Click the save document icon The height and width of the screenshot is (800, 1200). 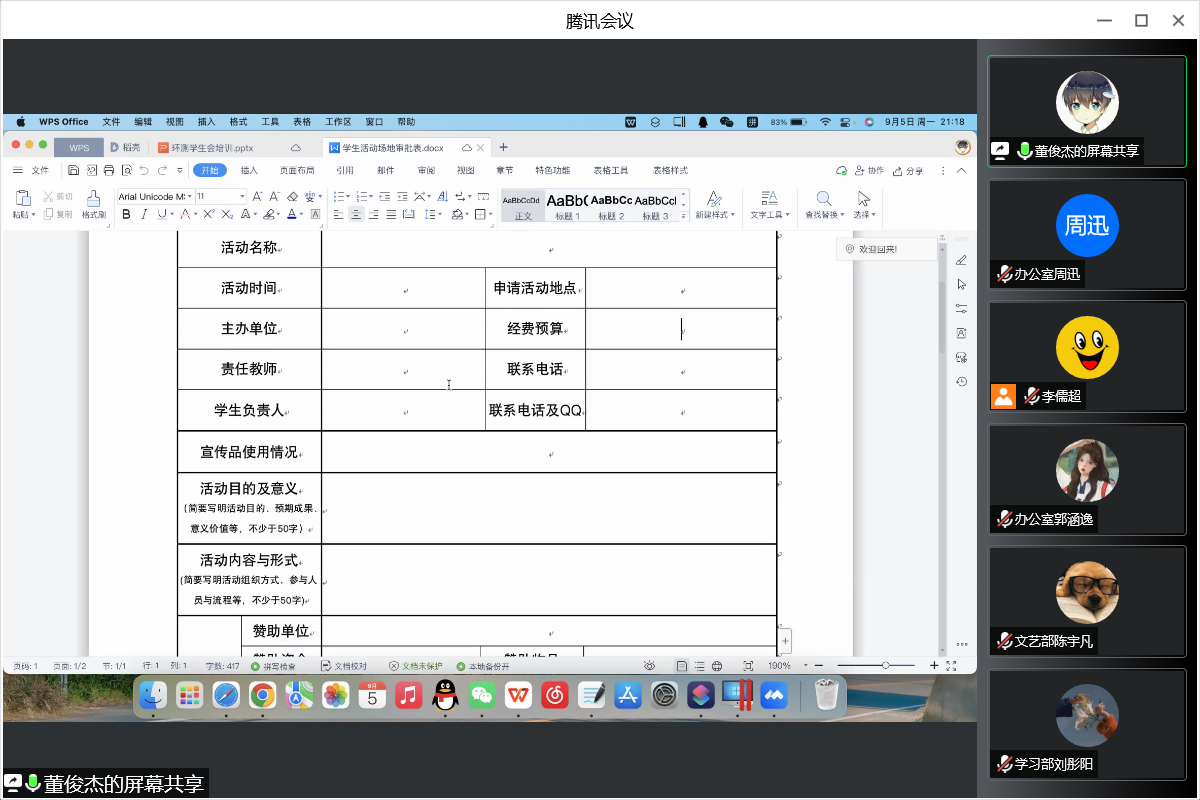(x=74, y=171)
